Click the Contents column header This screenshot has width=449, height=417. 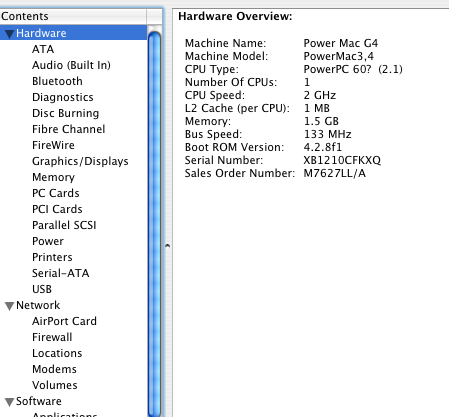[x=73, y=16]
